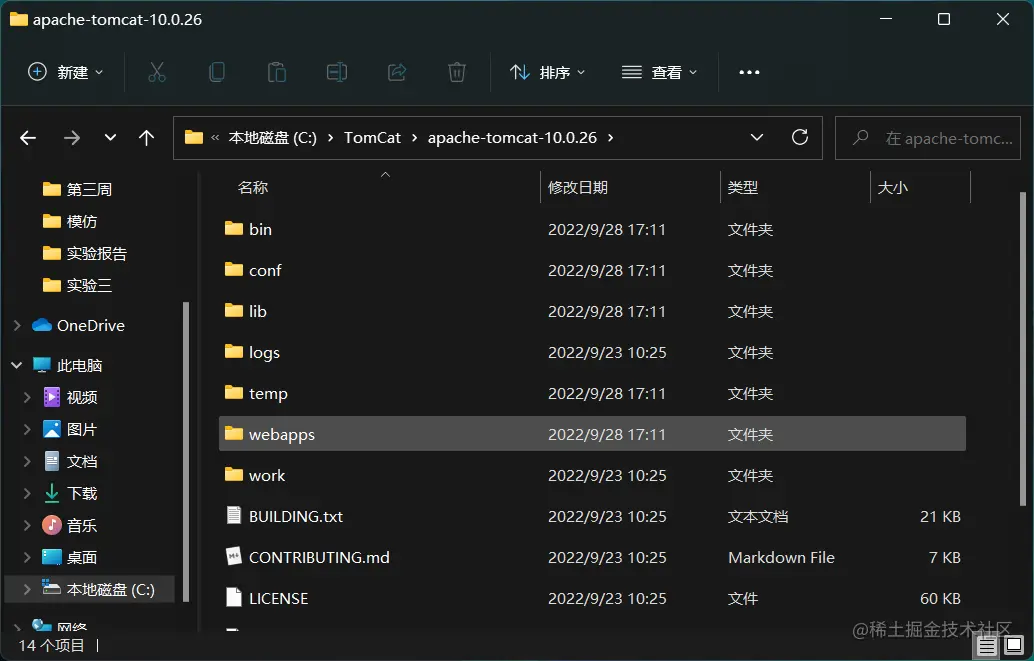Click the bin folder icon
The width and height of the screenshot is (1034, 661).
[233, 228]
